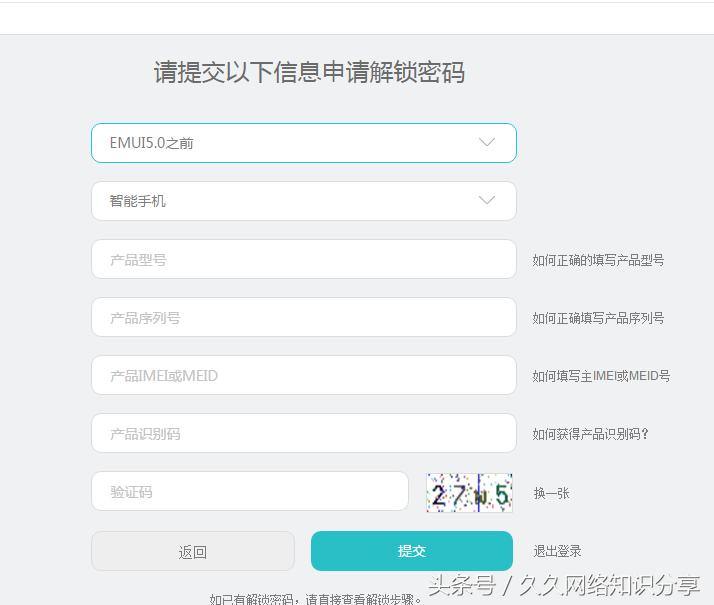Click the 产品IMEI或MEID input field
This screenshot has height=605, width=714.
[x=304, y=375]
